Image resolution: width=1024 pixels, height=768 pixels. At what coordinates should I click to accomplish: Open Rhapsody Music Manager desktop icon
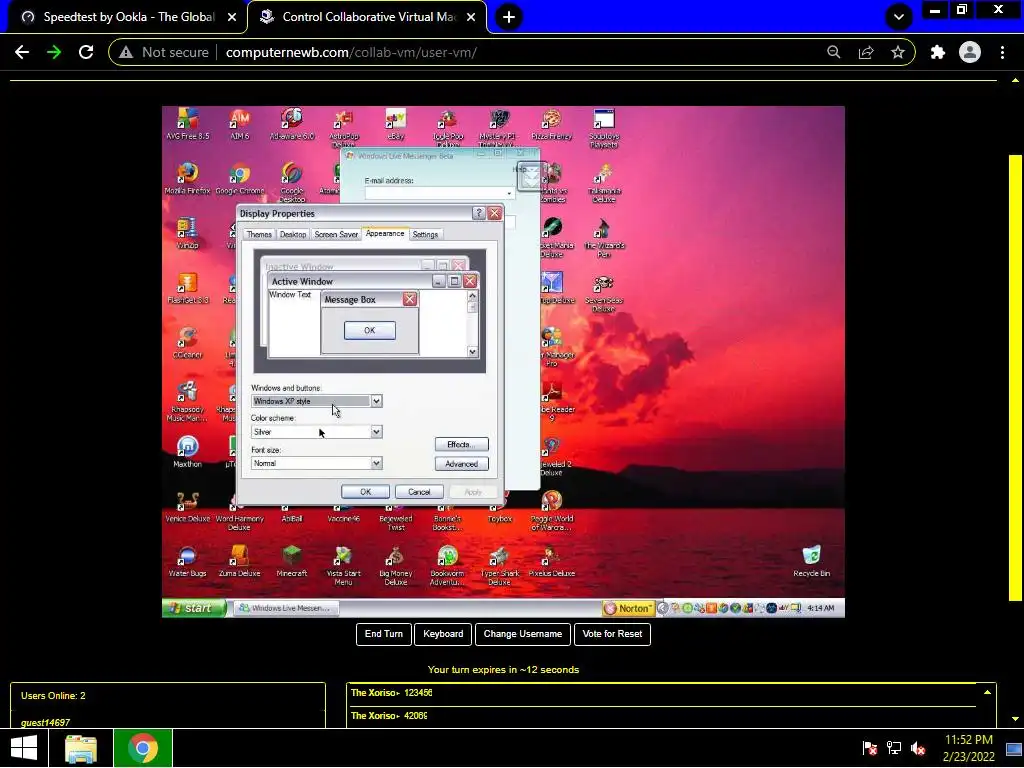(187, 401)
